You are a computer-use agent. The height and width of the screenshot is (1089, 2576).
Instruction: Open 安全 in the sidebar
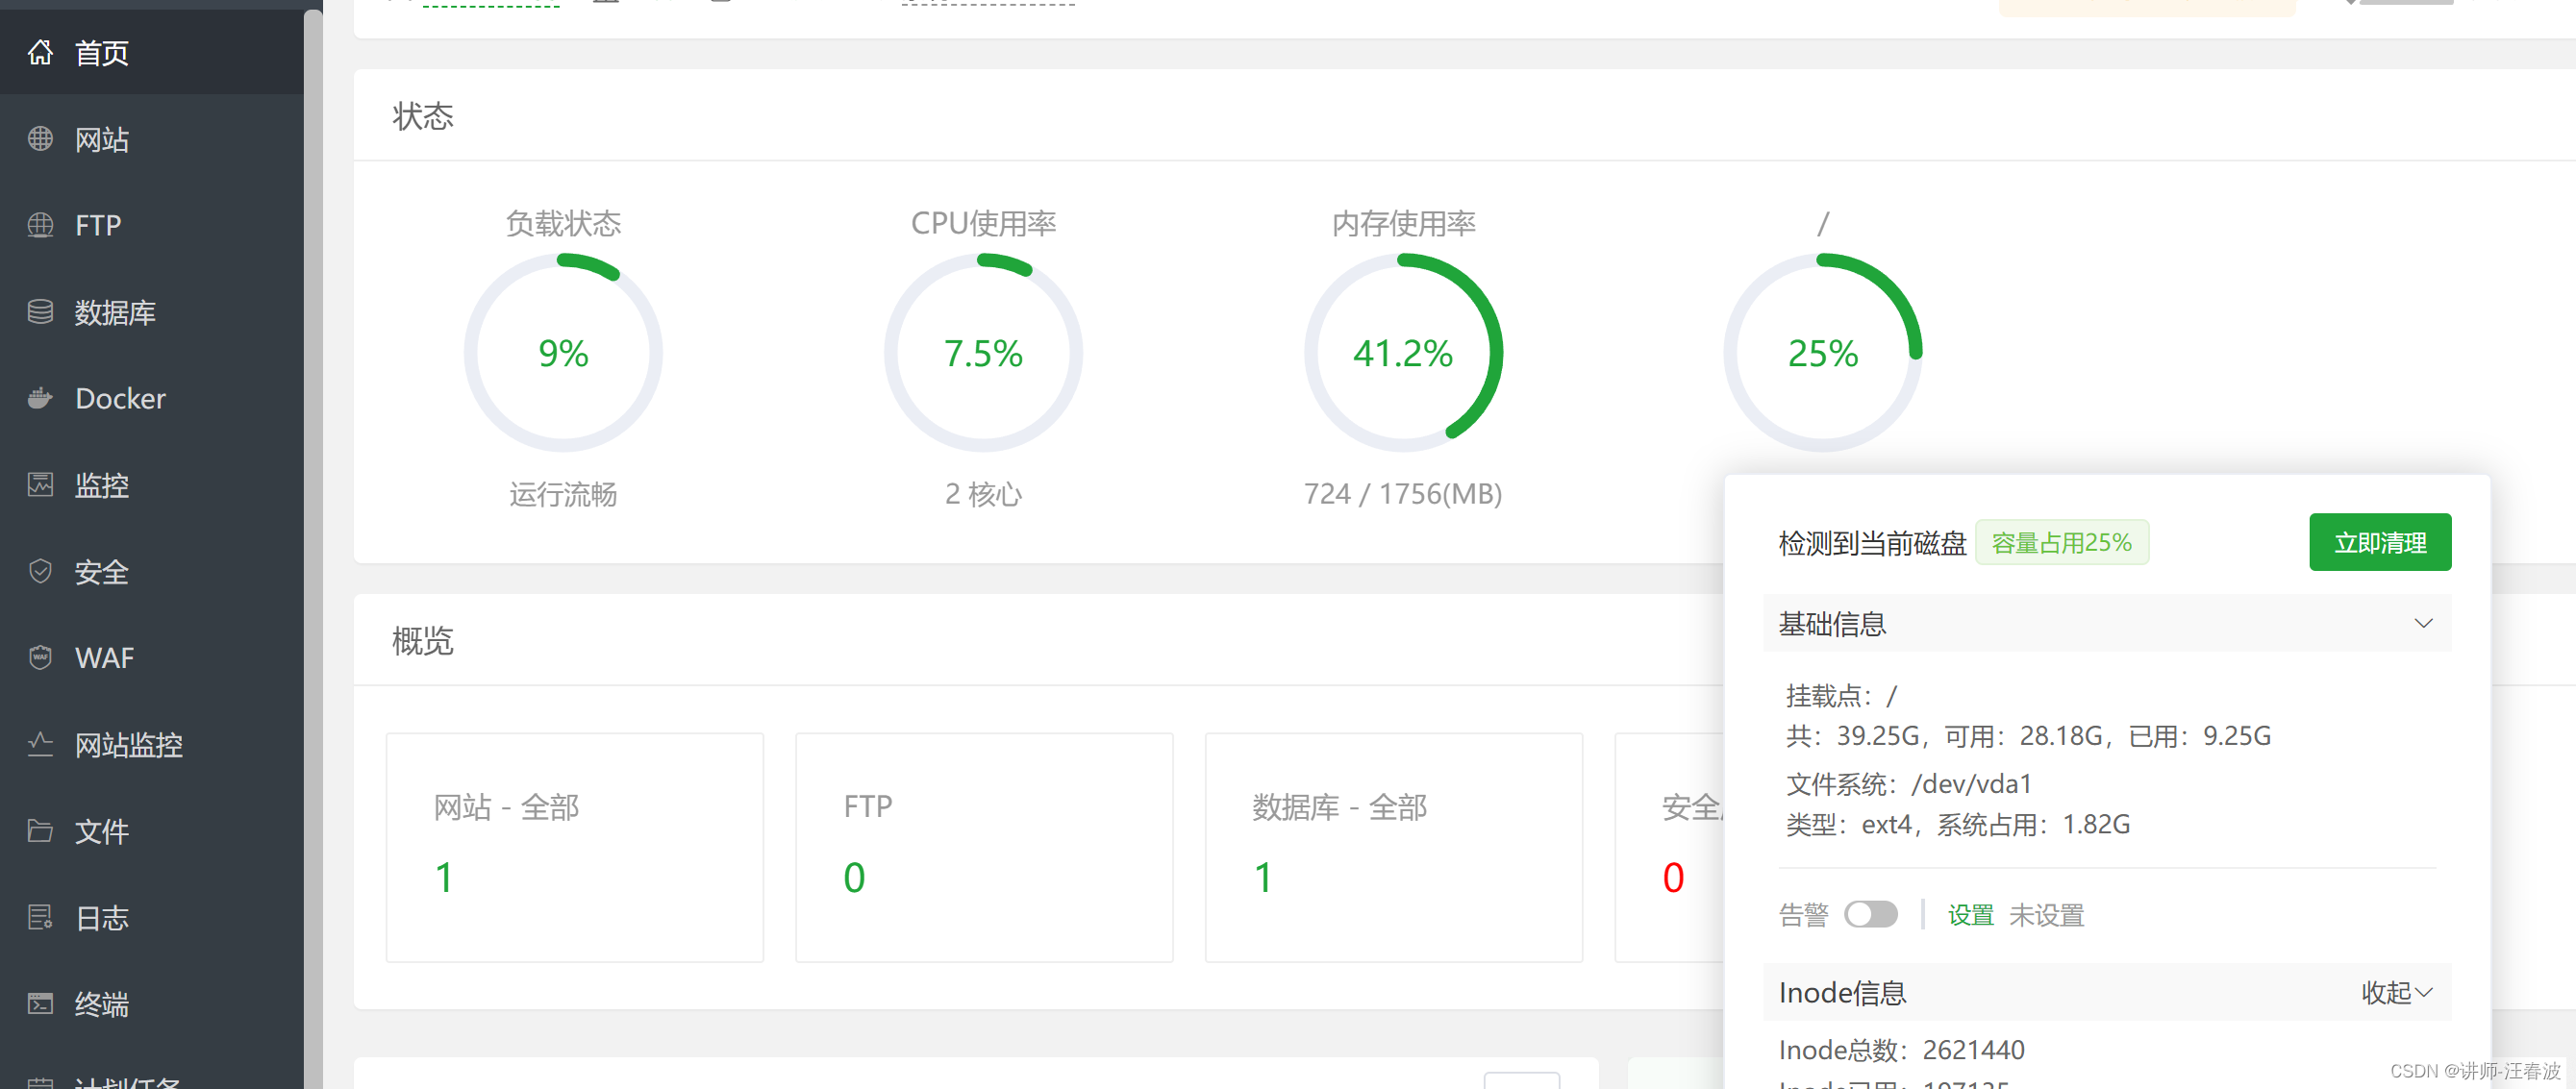(x=152, y=571)
